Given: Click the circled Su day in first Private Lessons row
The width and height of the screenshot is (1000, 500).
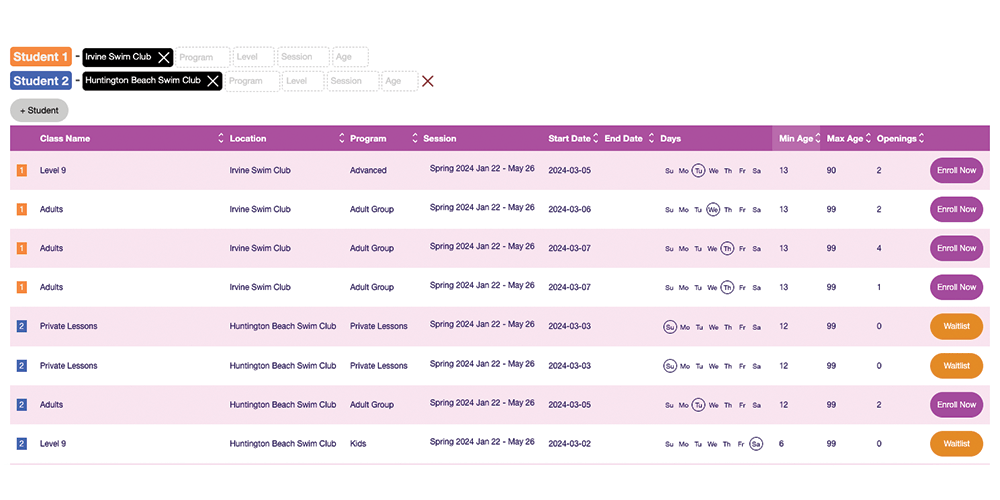Looking at the screenshot, I should (x=669, y=327).
